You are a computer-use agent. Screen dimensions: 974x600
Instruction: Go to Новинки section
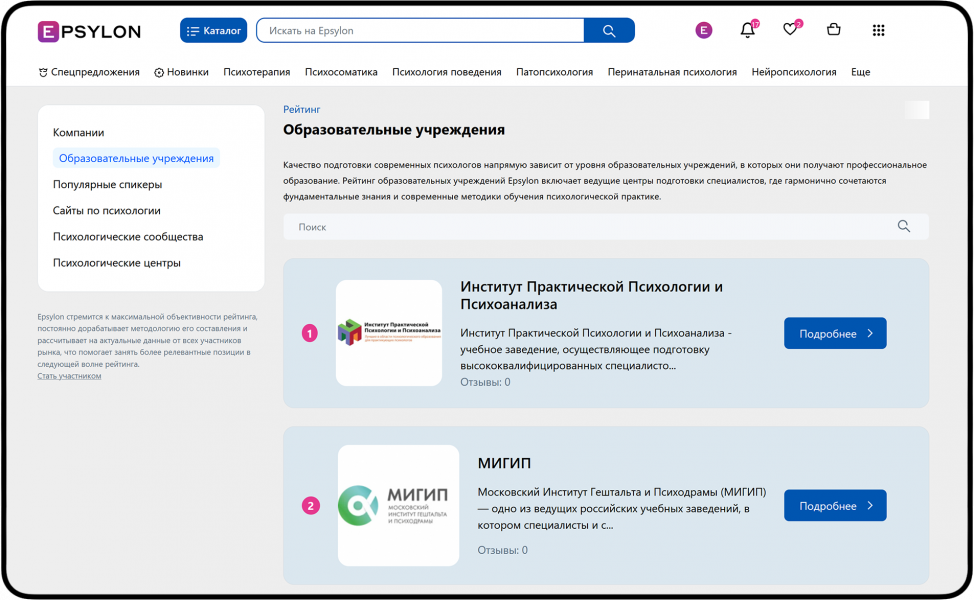click(x=181, y=72)
